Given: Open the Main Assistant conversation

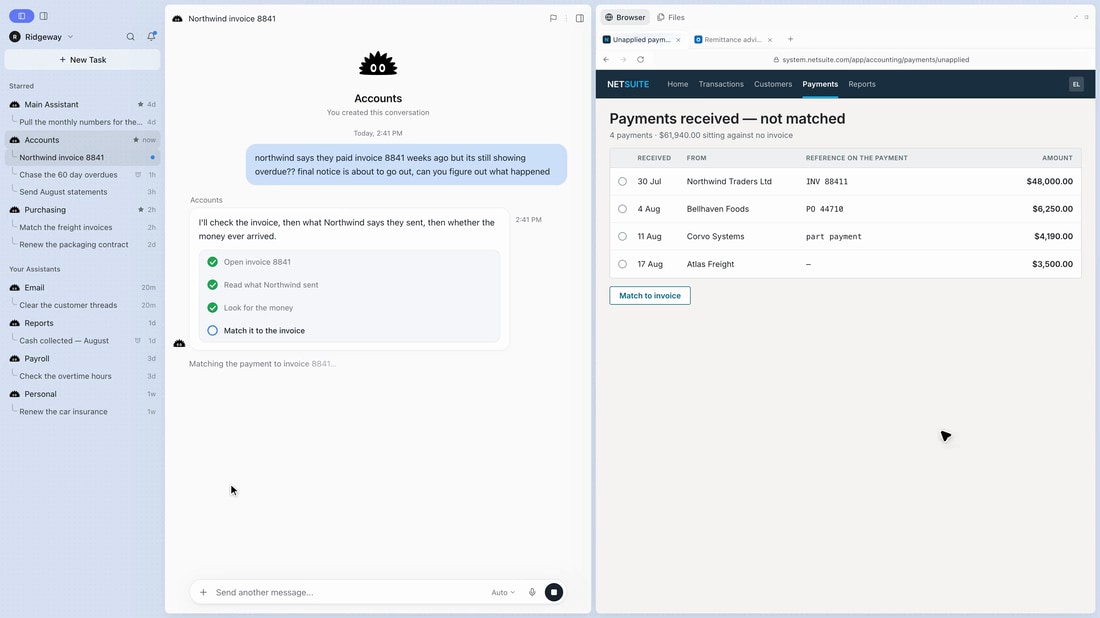Looking at the screenshot, I should (x=51, y=105).
